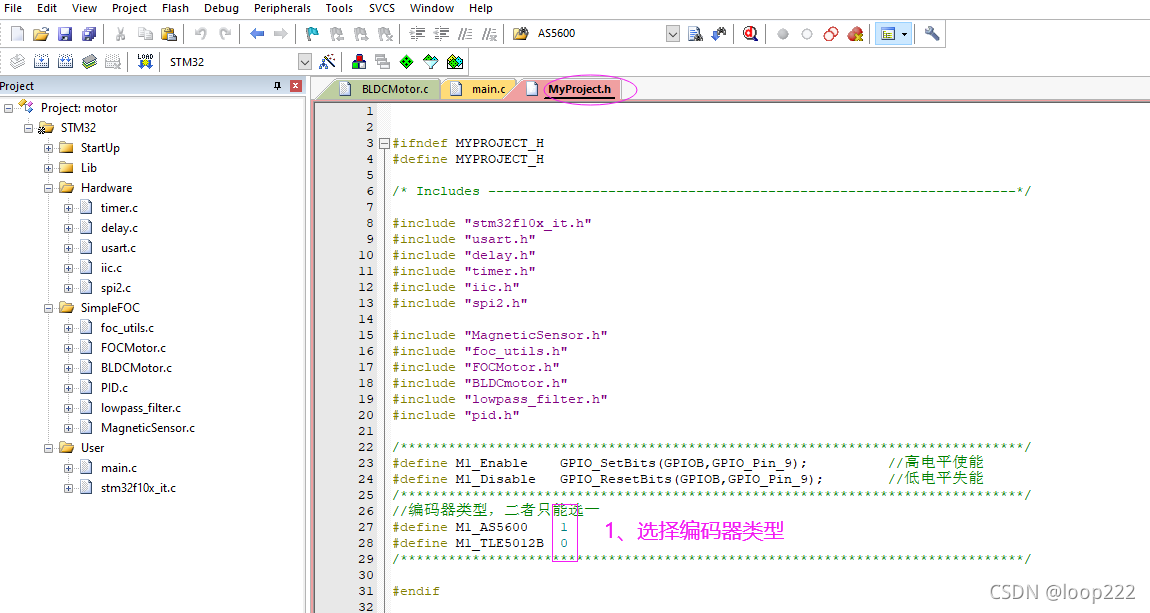This screenshot has height=613, width=1150.
Task: Switch to the main.c editor tab
Action: (479, 89)
